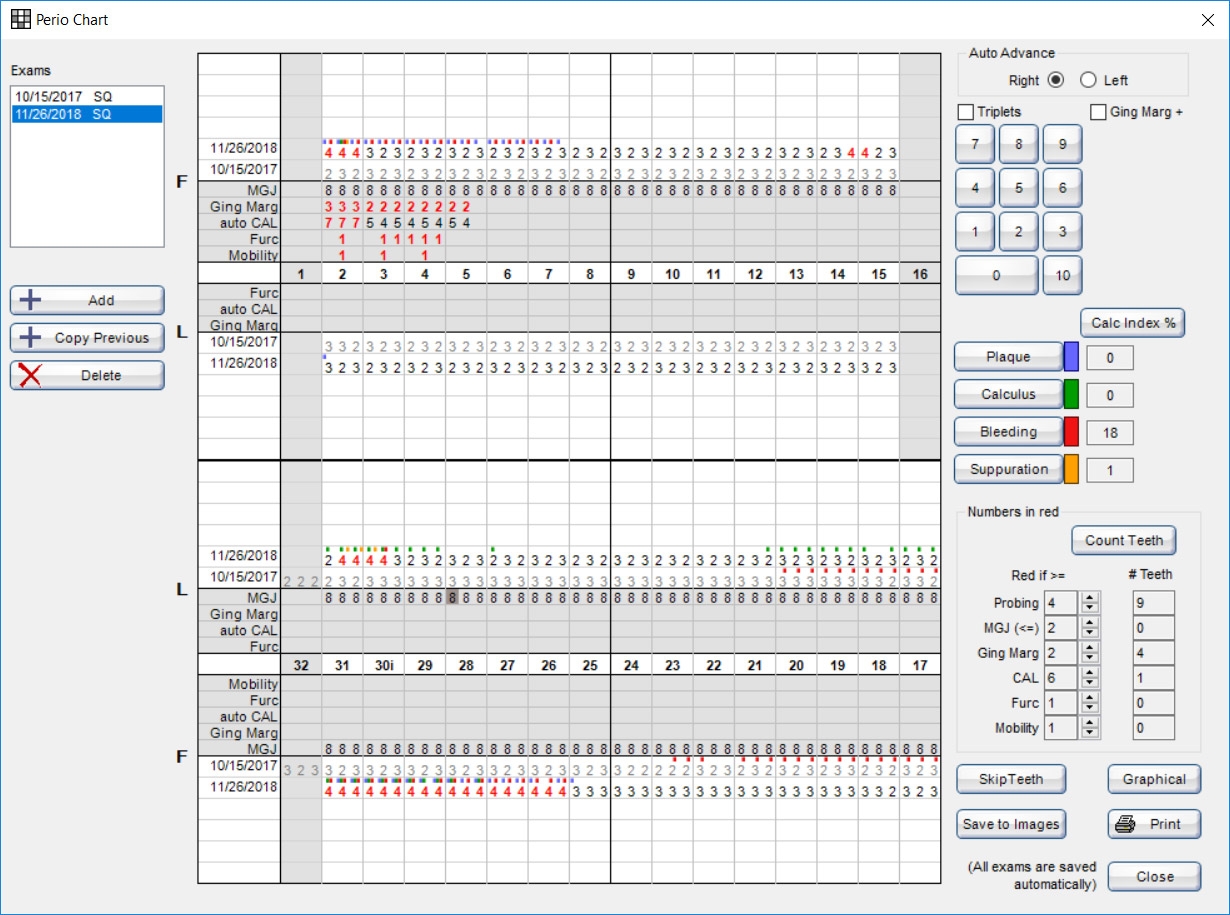The width and height of the screenshot is (1230, 915).
Task: Check the Ging Marg + option
Action: click(1095, 112)
